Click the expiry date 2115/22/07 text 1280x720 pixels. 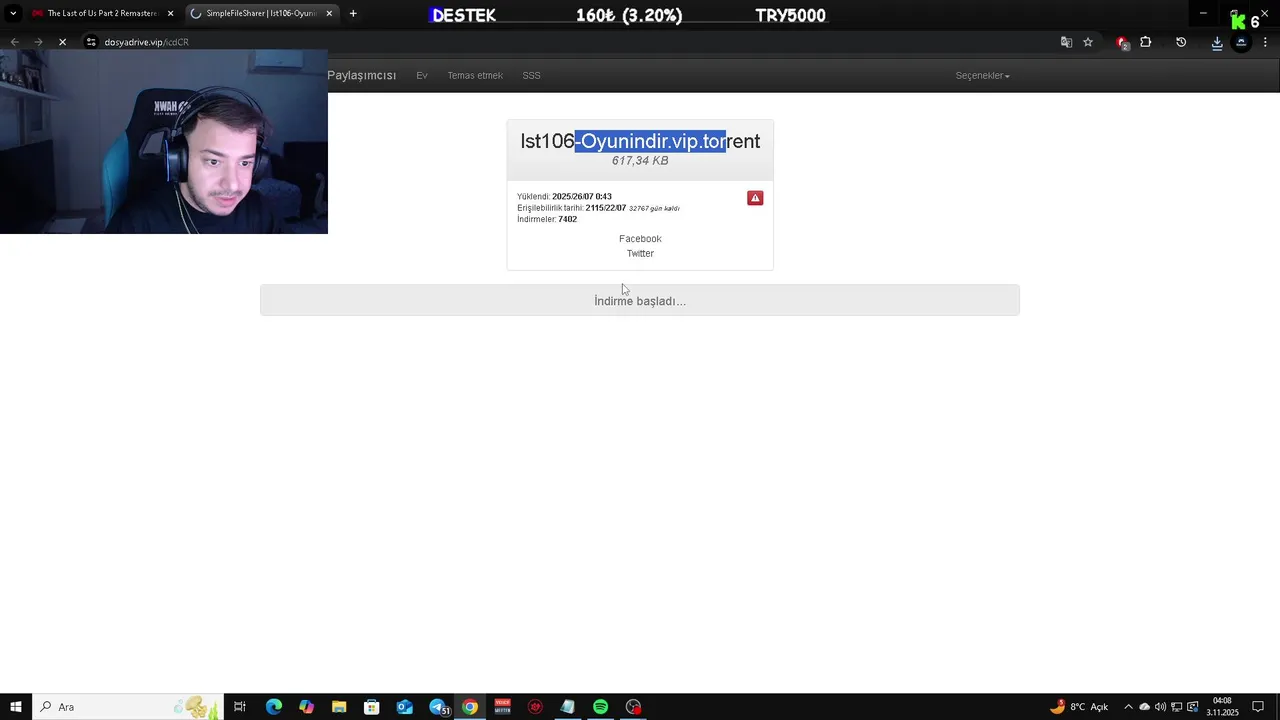click(x=606, y=208)
